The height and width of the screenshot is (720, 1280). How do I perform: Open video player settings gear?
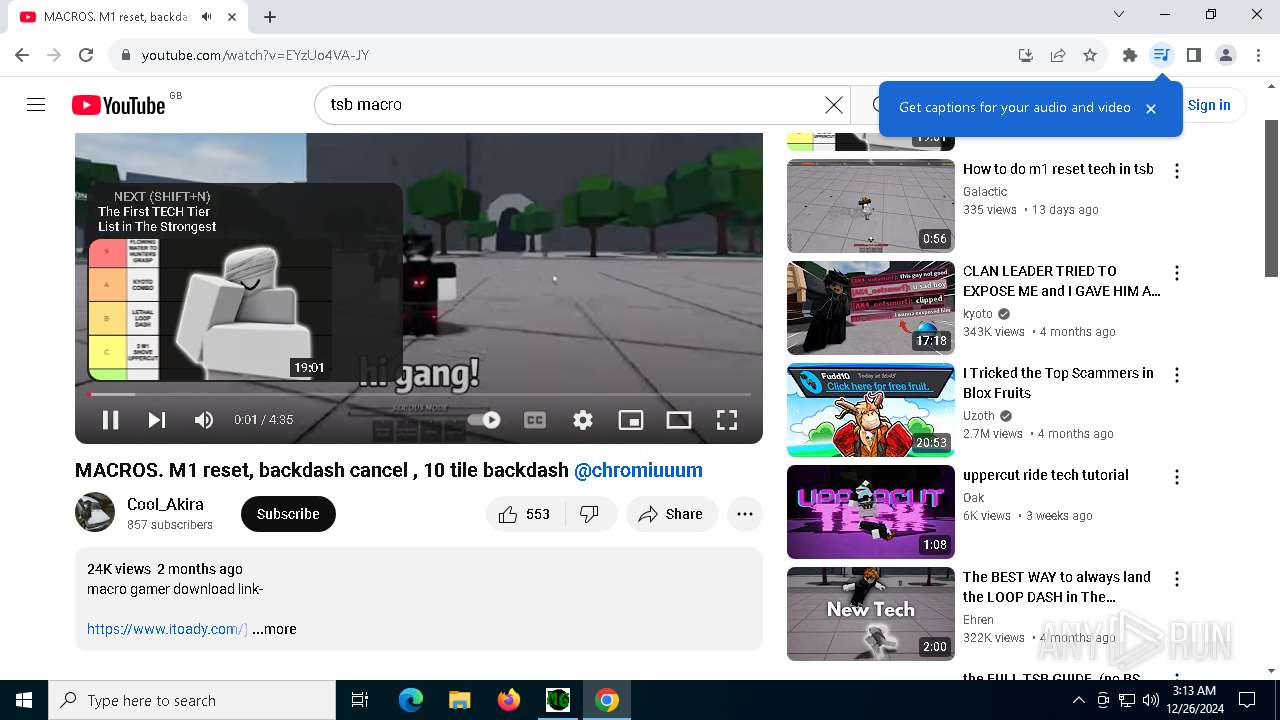pos(583,420)
